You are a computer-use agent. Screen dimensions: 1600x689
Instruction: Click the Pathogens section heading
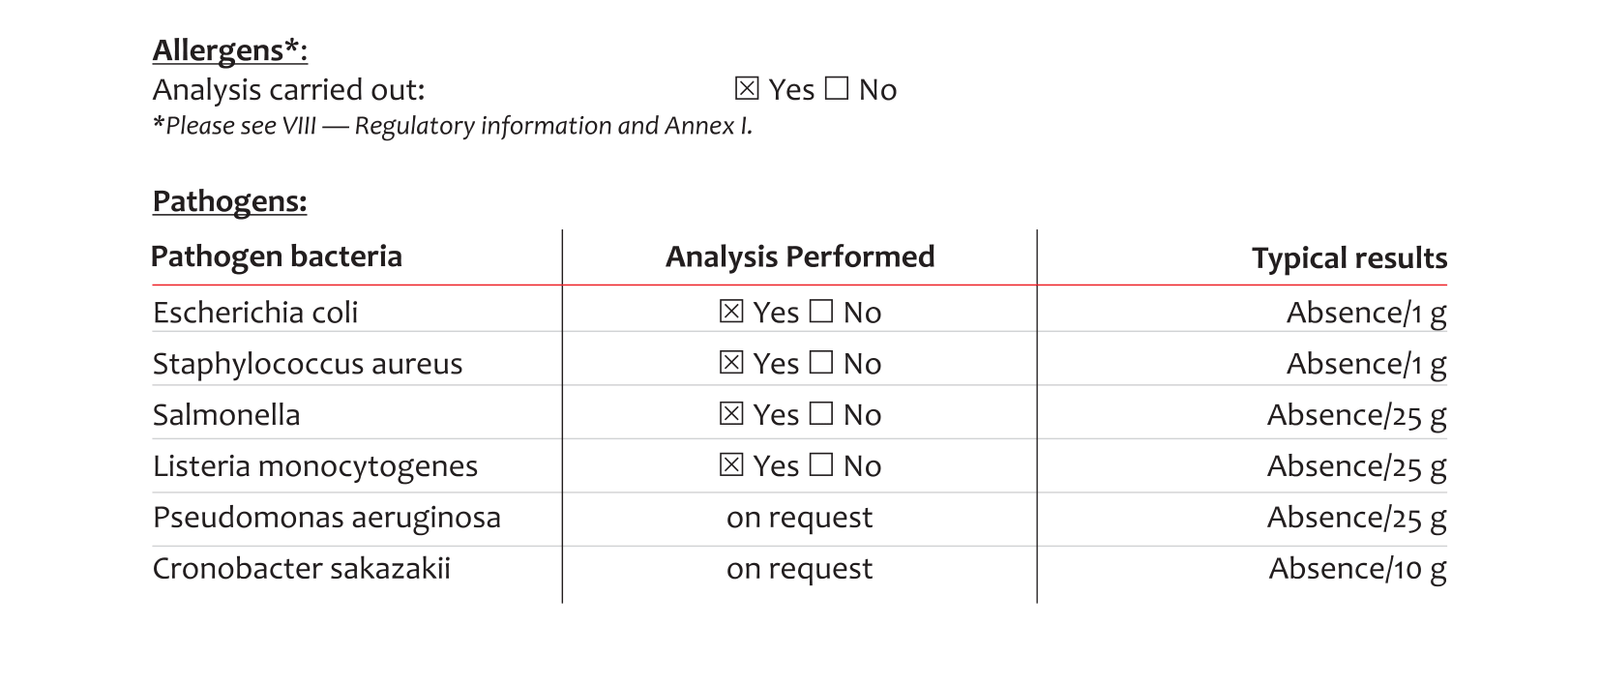(x=229, y=202)
